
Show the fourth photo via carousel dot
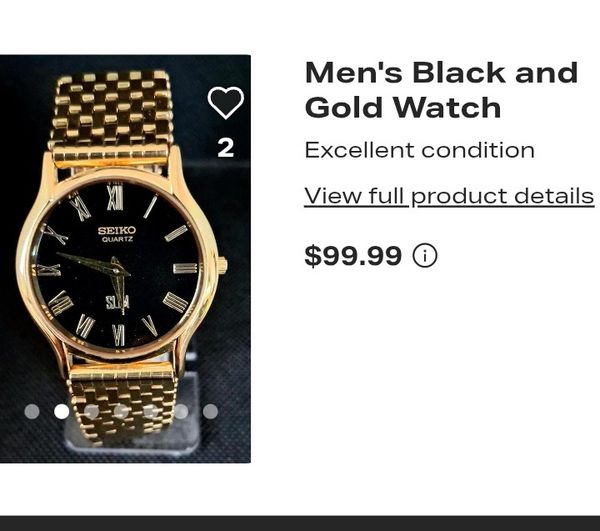(121, 412)
